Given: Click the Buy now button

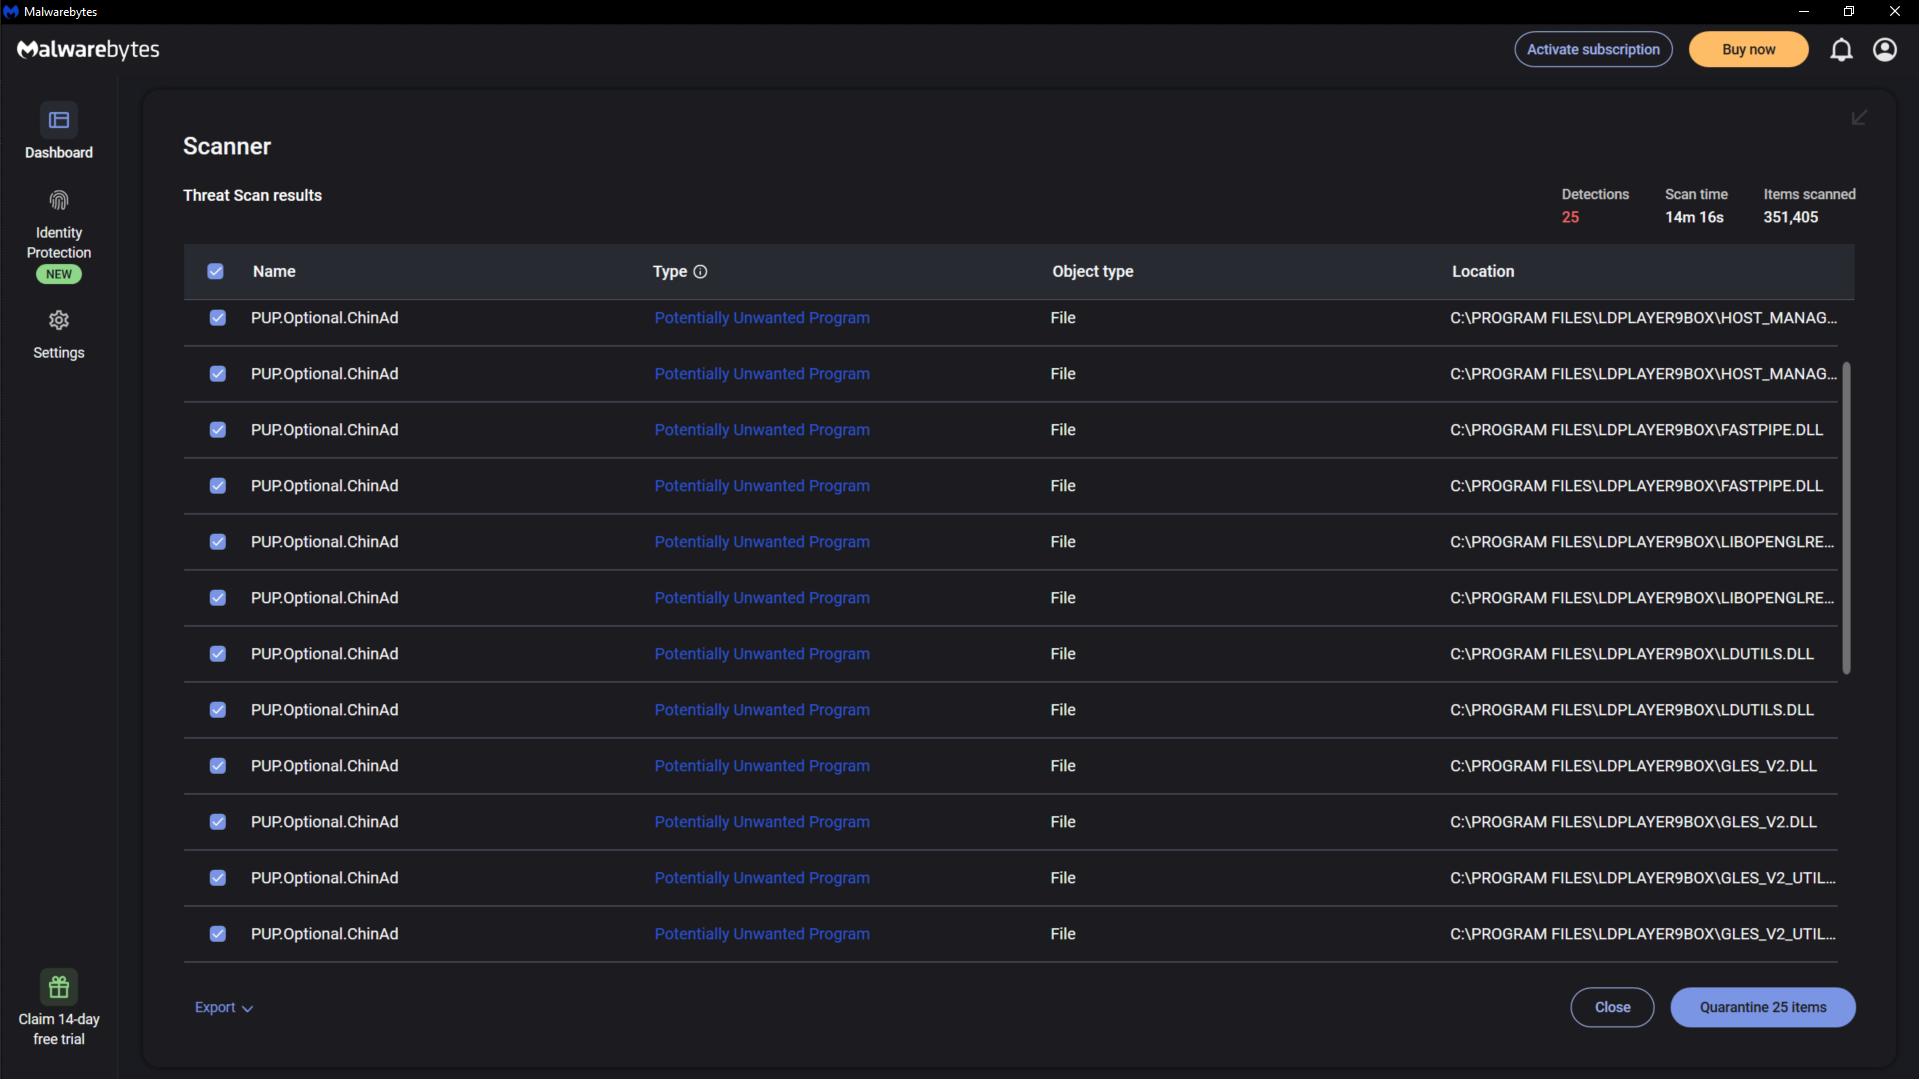Looking at the screenshot, I should tap(1748, 50).
